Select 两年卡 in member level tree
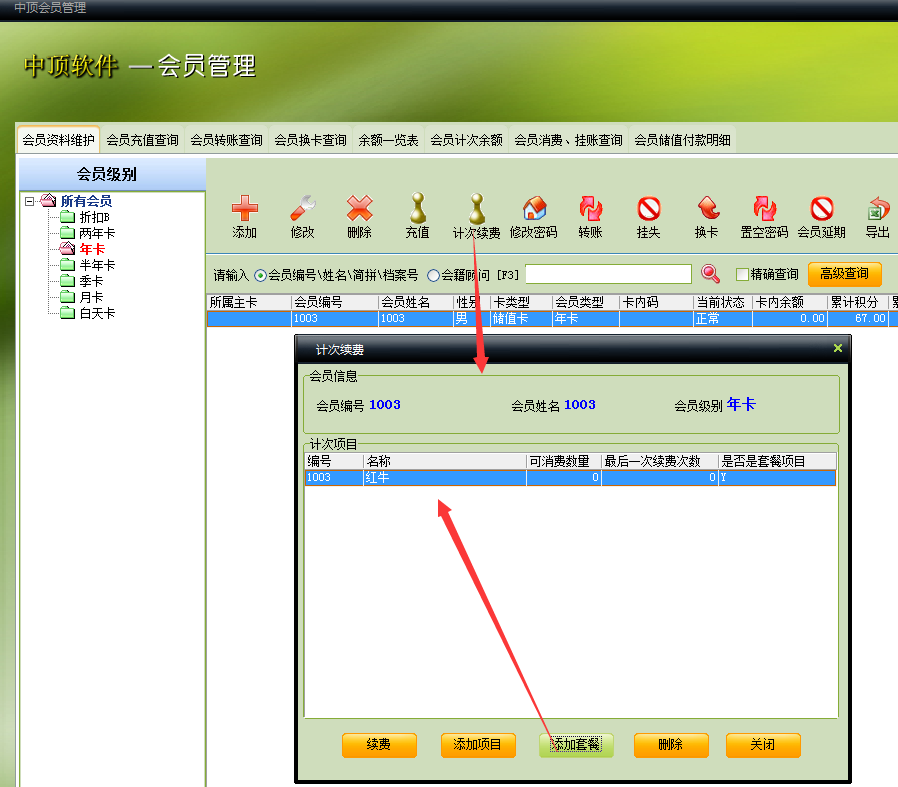 click(97, 233)
